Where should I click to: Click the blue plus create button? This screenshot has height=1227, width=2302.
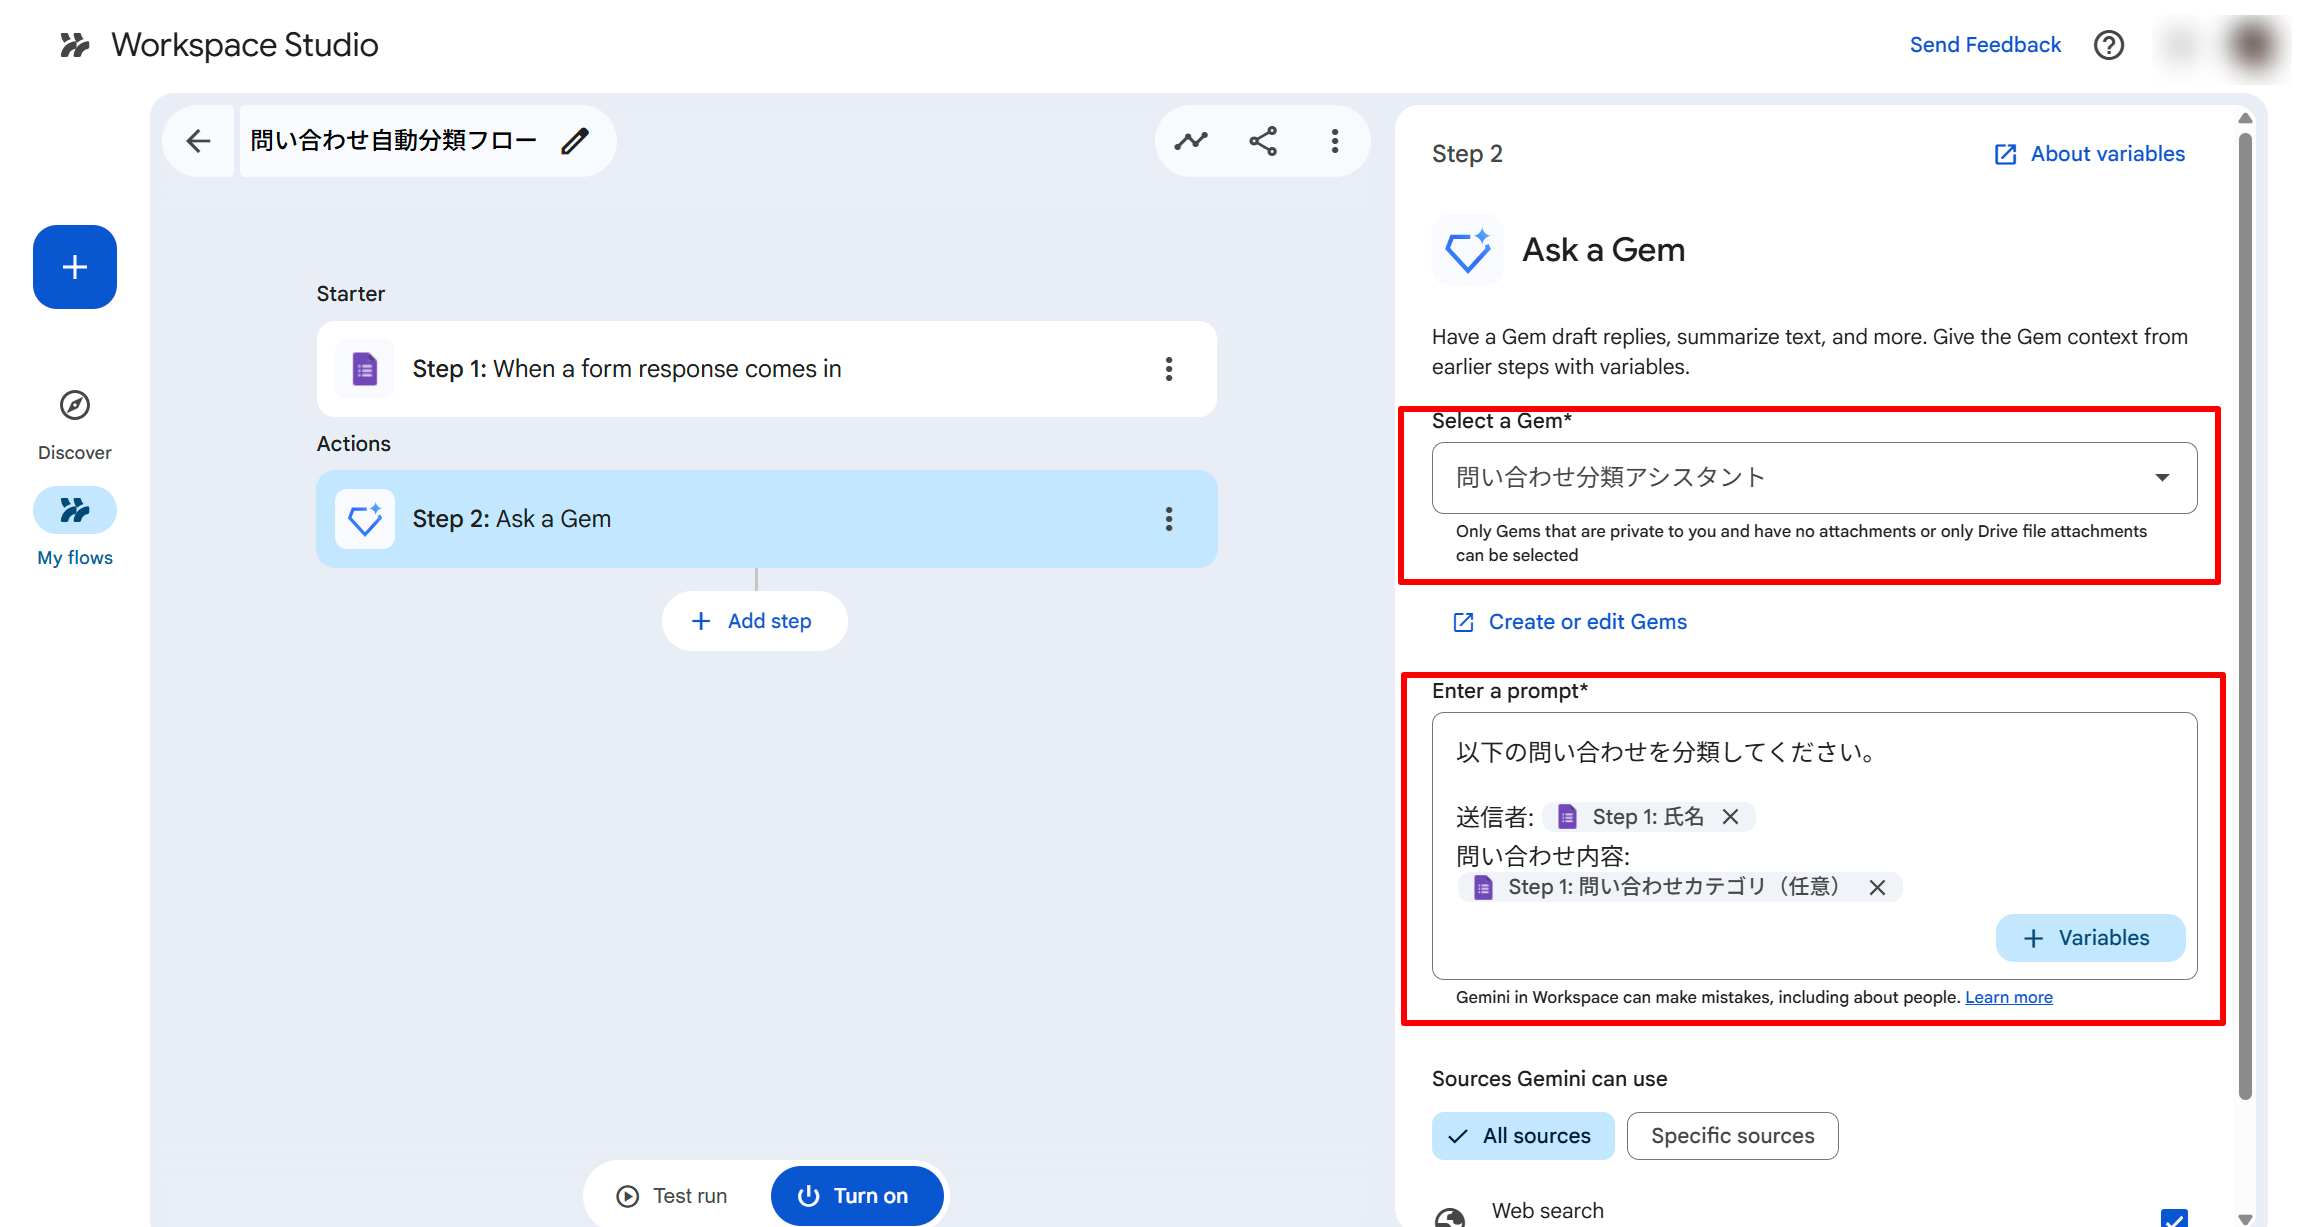tap(75, 267)
